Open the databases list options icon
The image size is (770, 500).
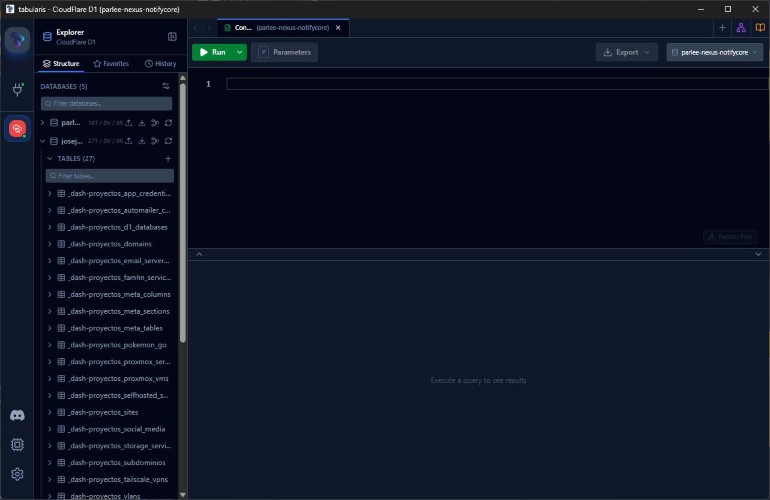166,86
